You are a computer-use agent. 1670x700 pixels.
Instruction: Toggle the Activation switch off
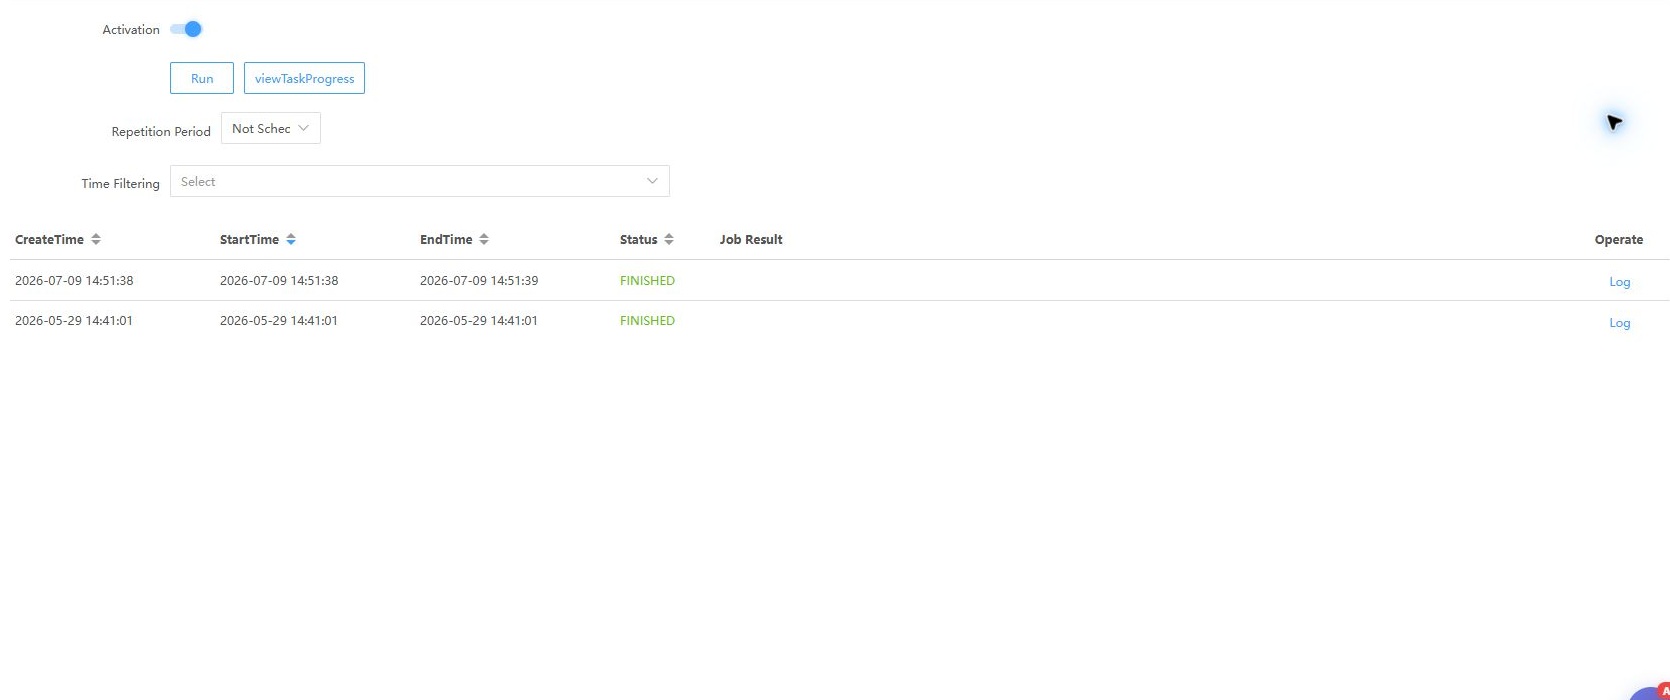(x=186, y=29)
